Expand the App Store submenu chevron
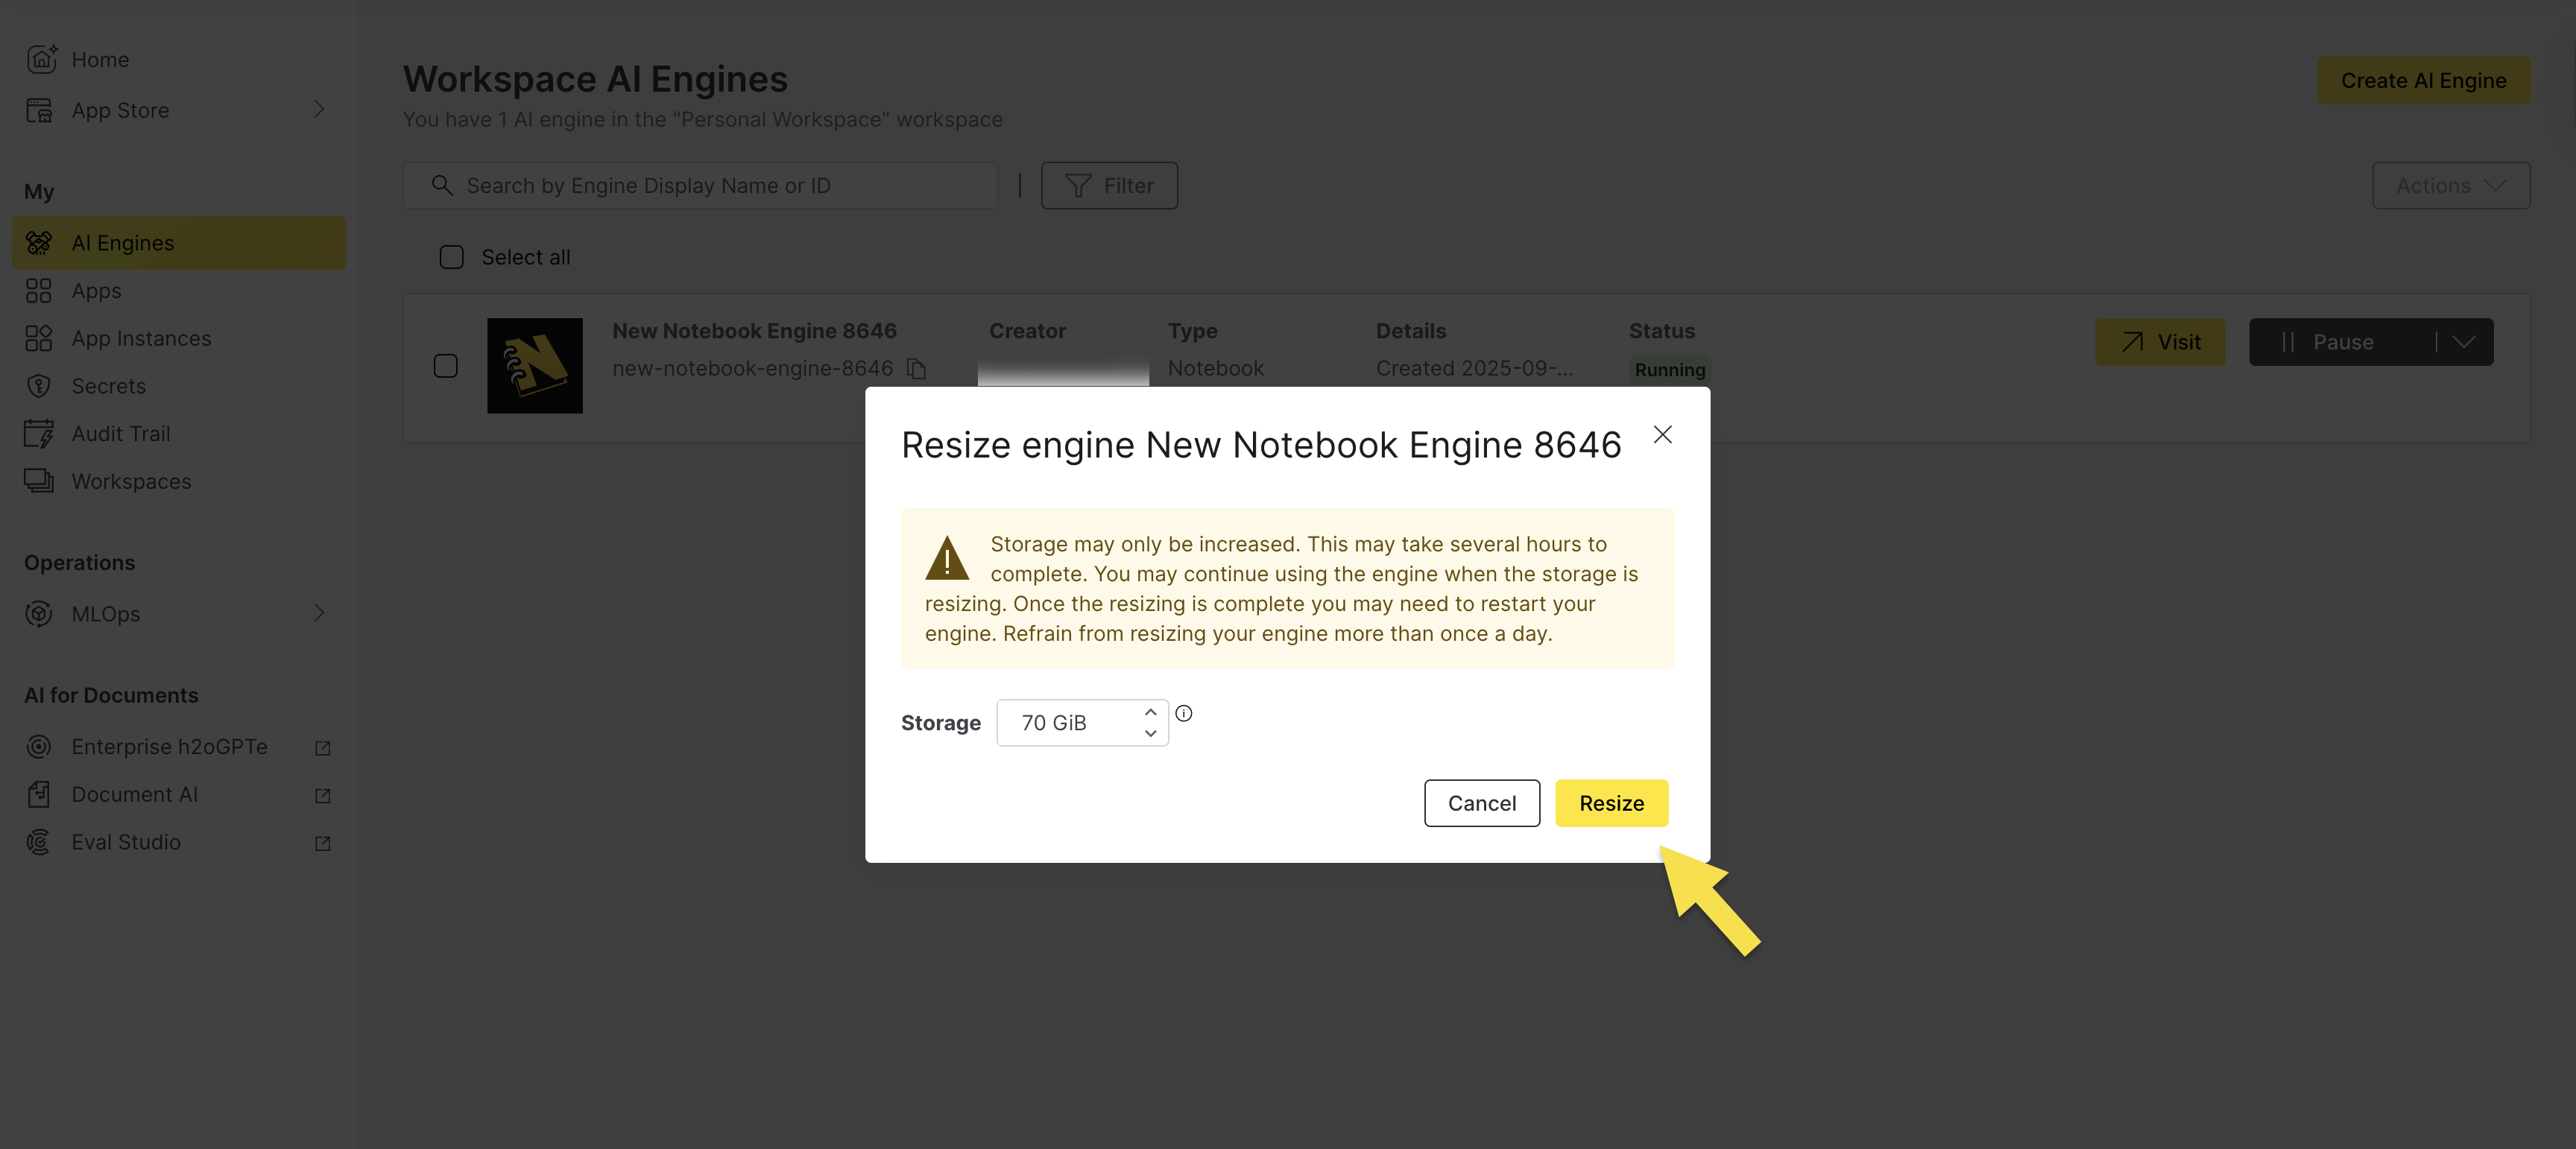The height and width of the screenshot is (1149, 2576). (x=319, y=109)
